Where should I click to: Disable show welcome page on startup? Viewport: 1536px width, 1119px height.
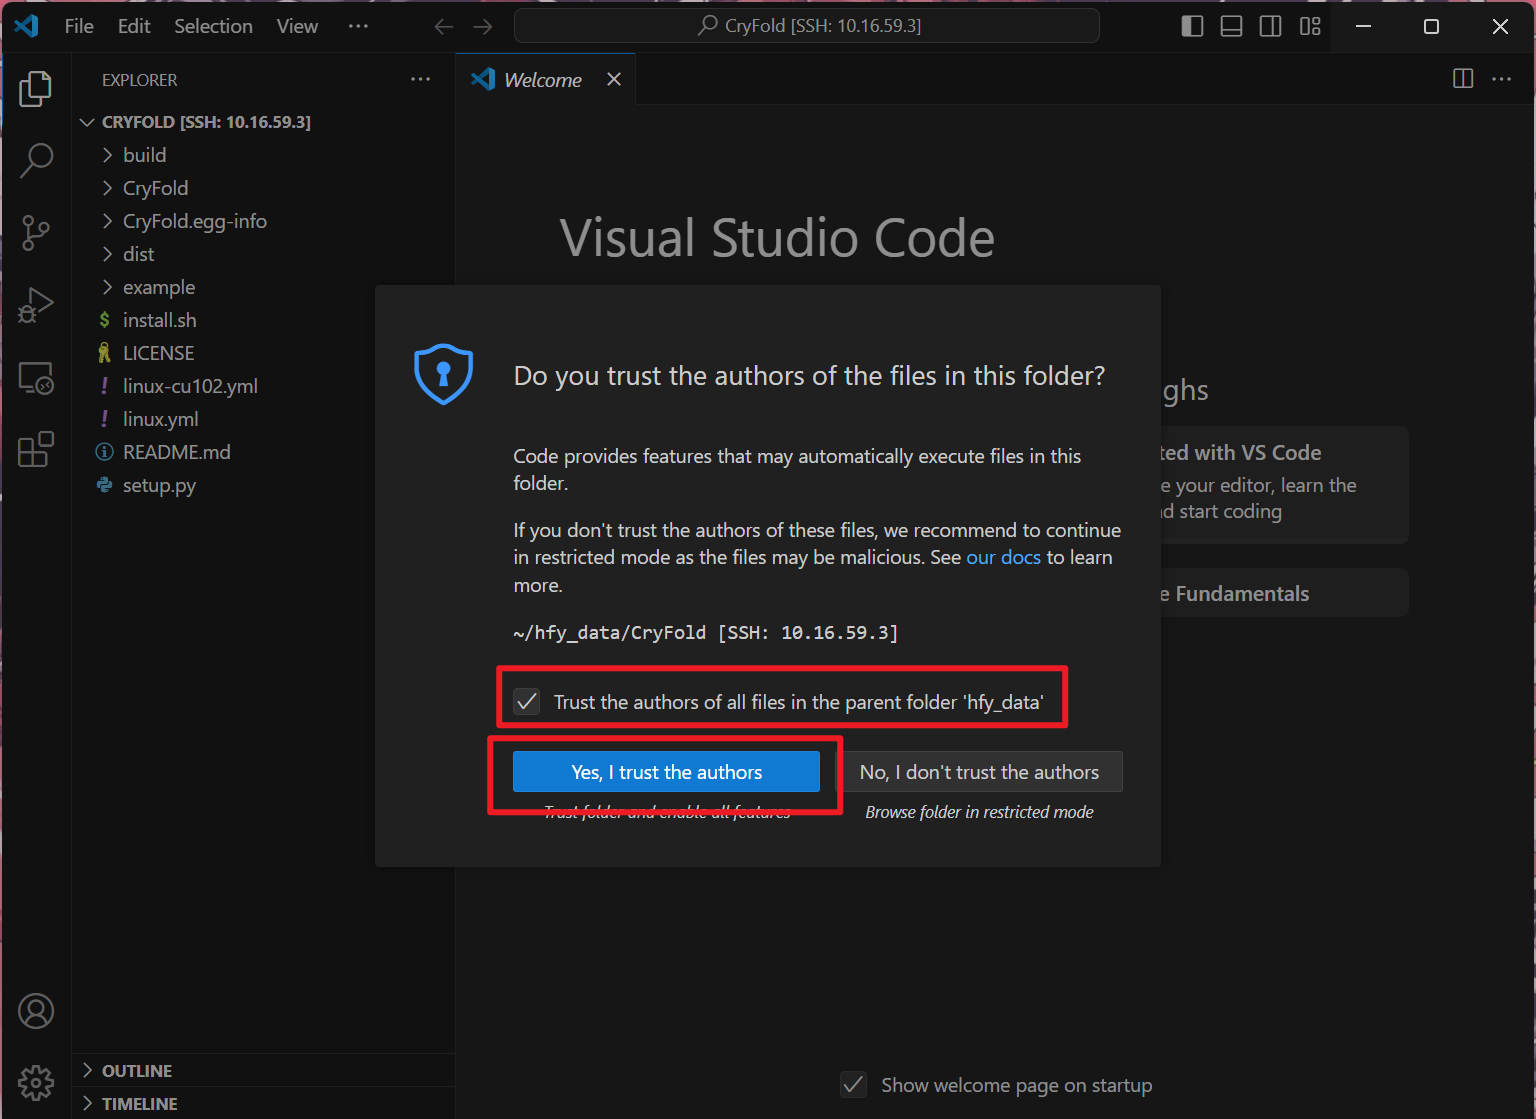click(853, 1084)
